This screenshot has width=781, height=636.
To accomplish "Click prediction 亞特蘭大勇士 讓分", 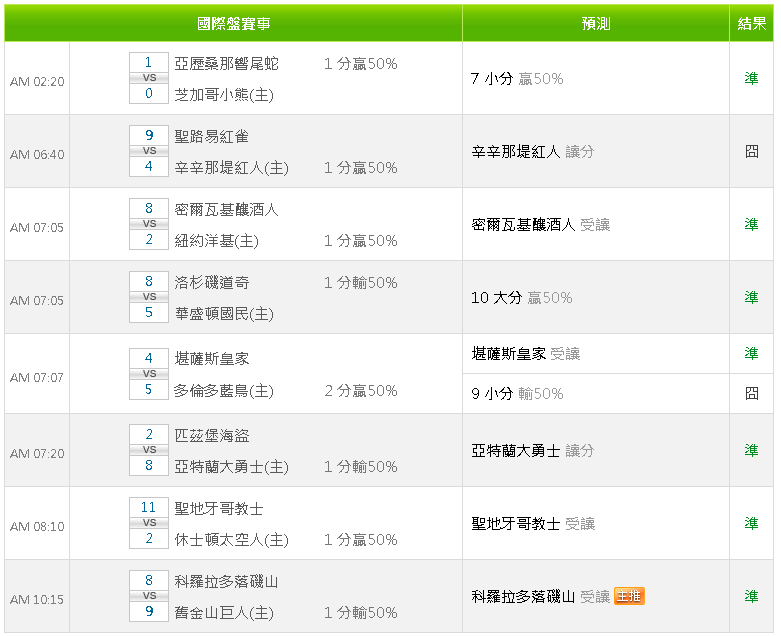I will 532,451.
